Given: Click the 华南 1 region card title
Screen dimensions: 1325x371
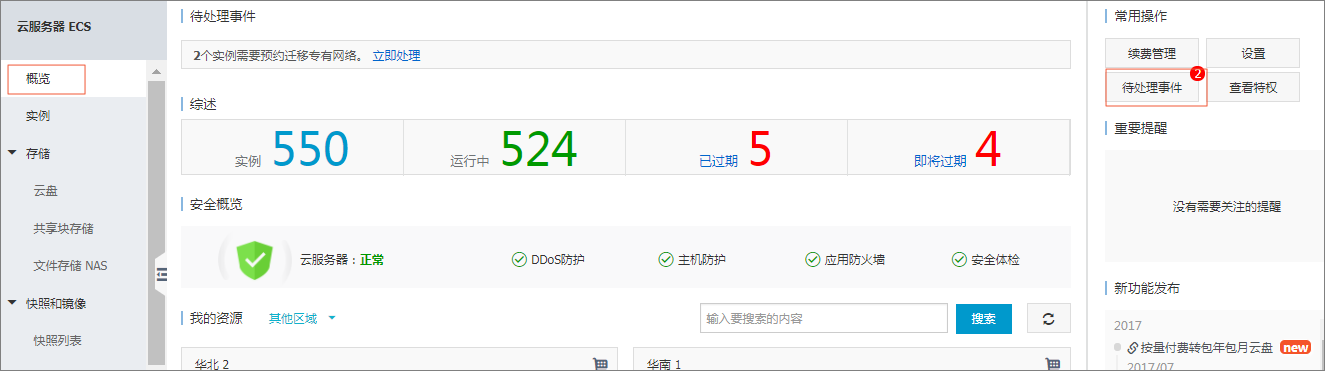Looking at the screenshot, I should (x=663, y=364).
